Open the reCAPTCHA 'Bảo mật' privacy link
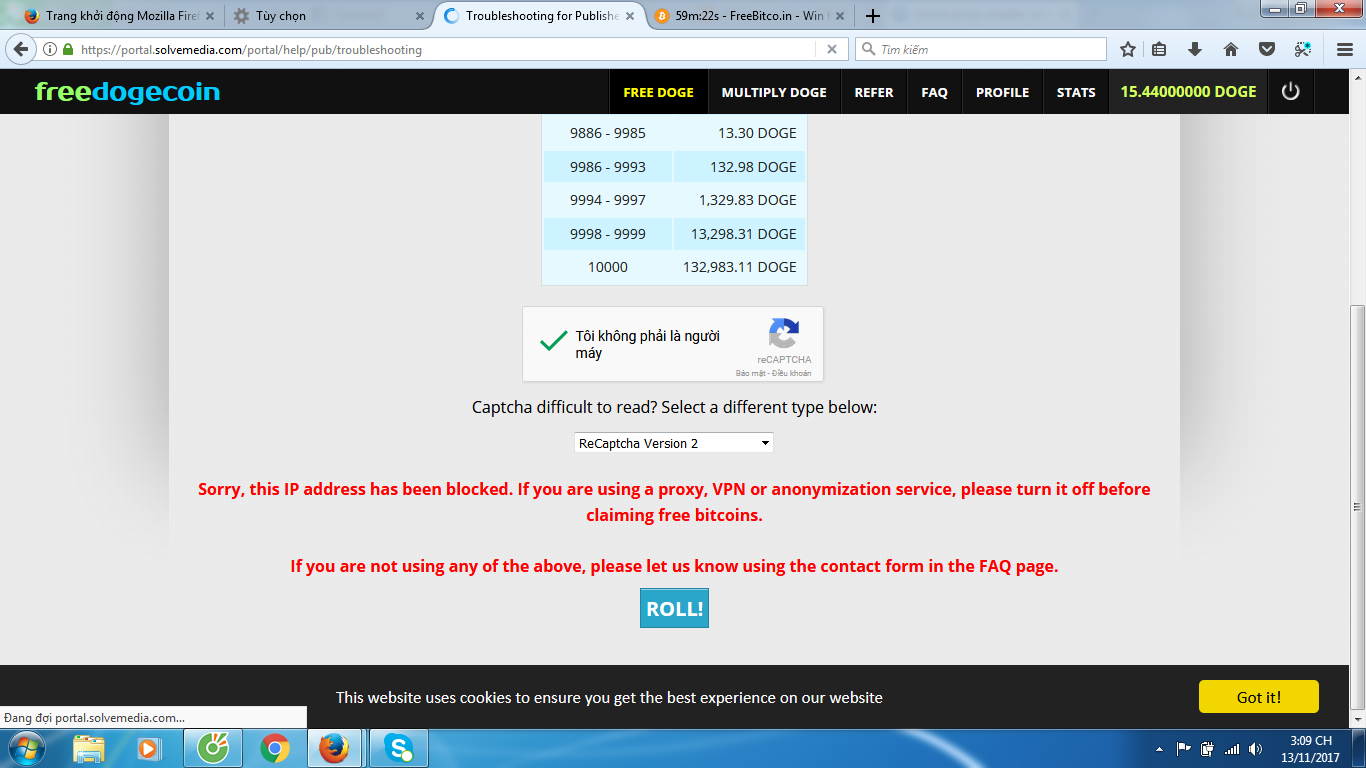 [x=751, y=373]
